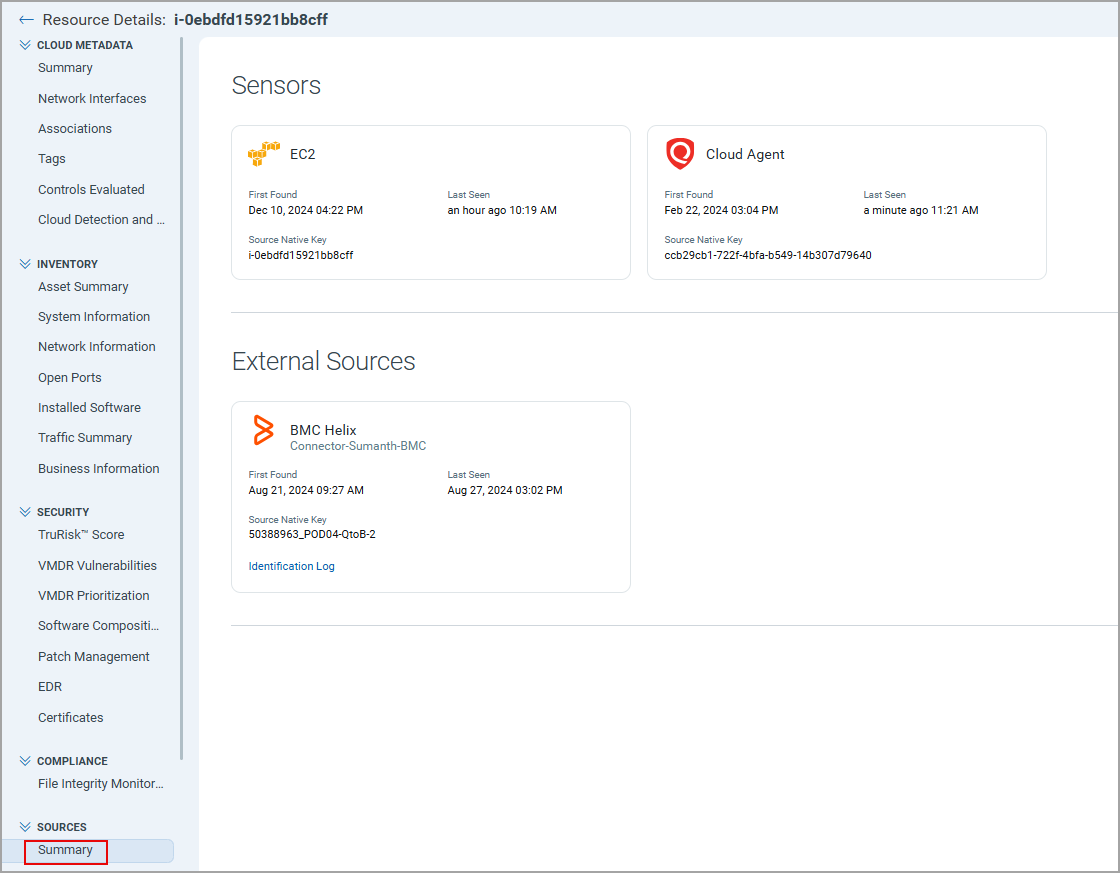Click resource ID in the page title
Screen dimensions: 1120x873
point(251,20)
